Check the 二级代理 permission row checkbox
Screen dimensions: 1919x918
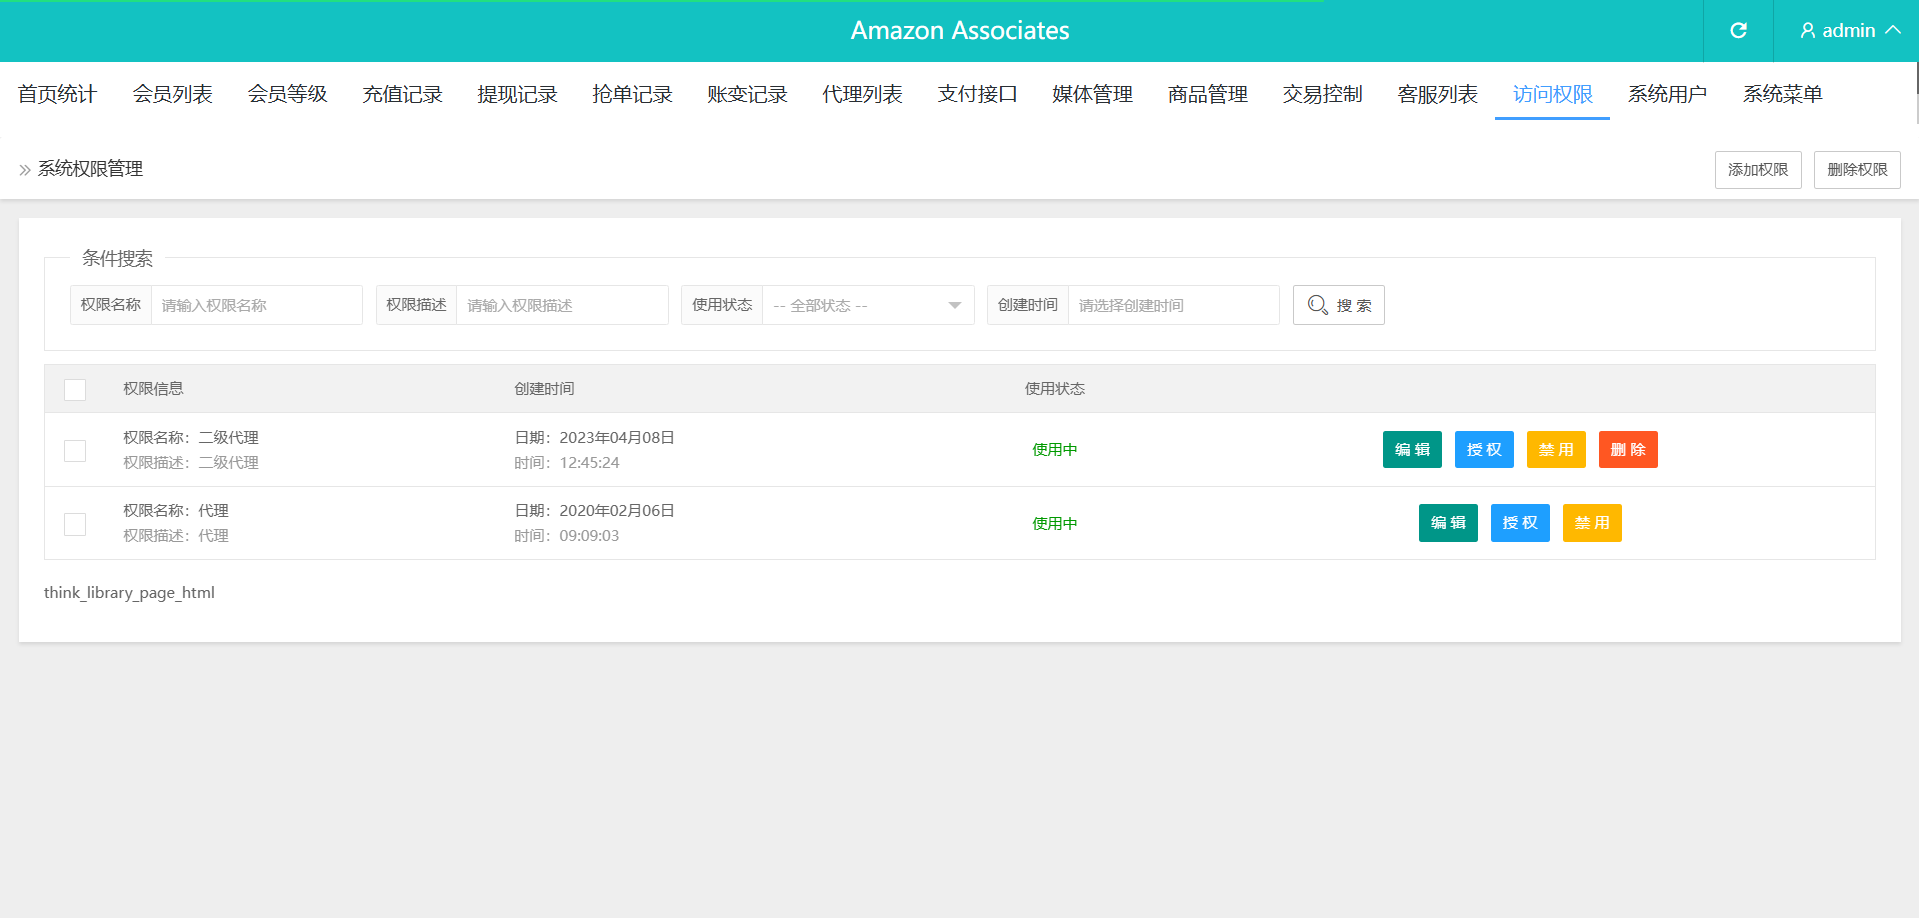[x=75, y=451]
